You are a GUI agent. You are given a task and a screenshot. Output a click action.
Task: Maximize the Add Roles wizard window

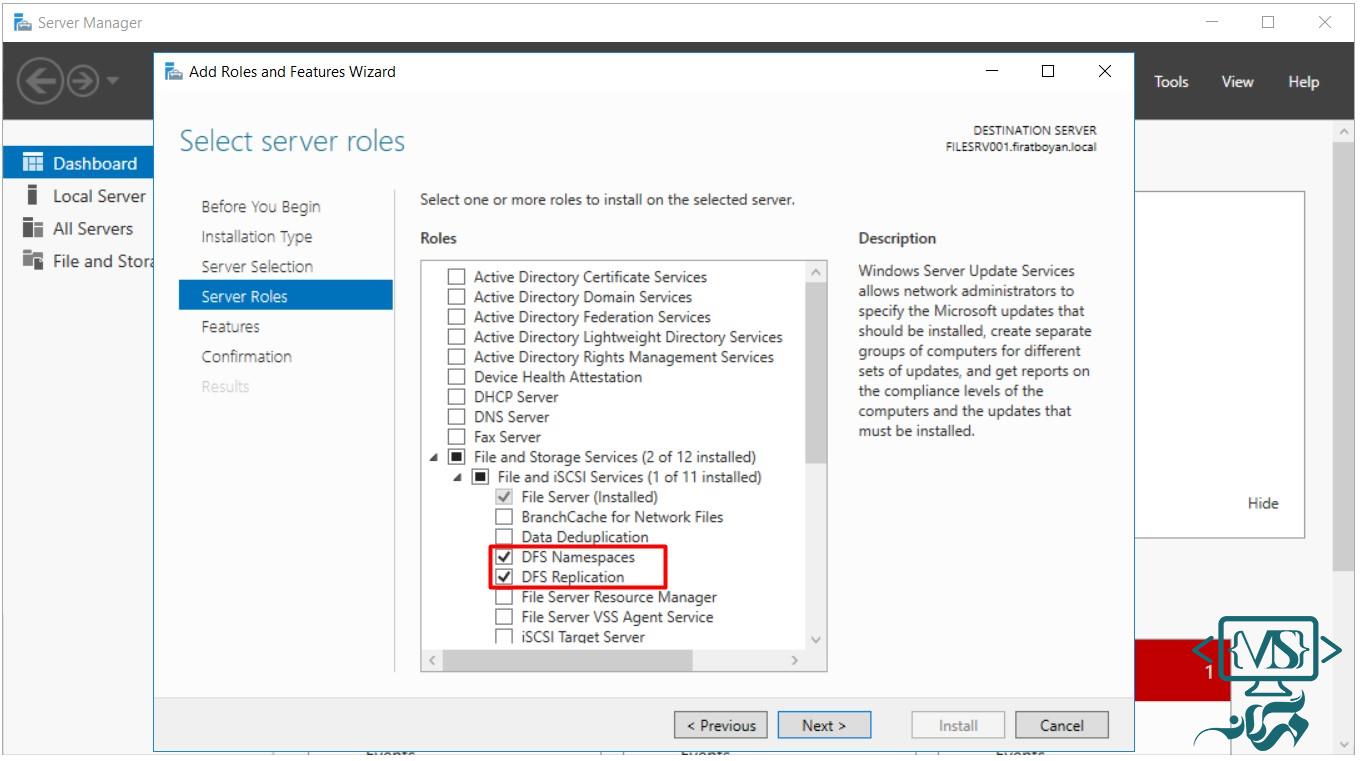(1048, 71)
